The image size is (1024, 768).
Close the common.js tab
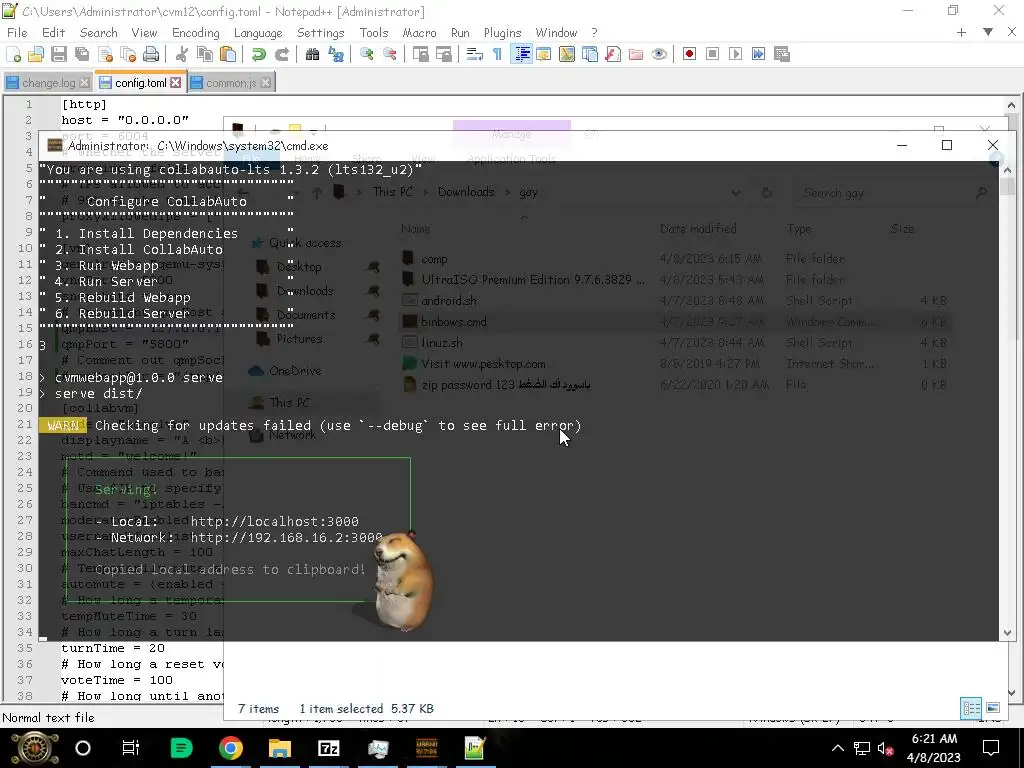[x=266, y=83]
